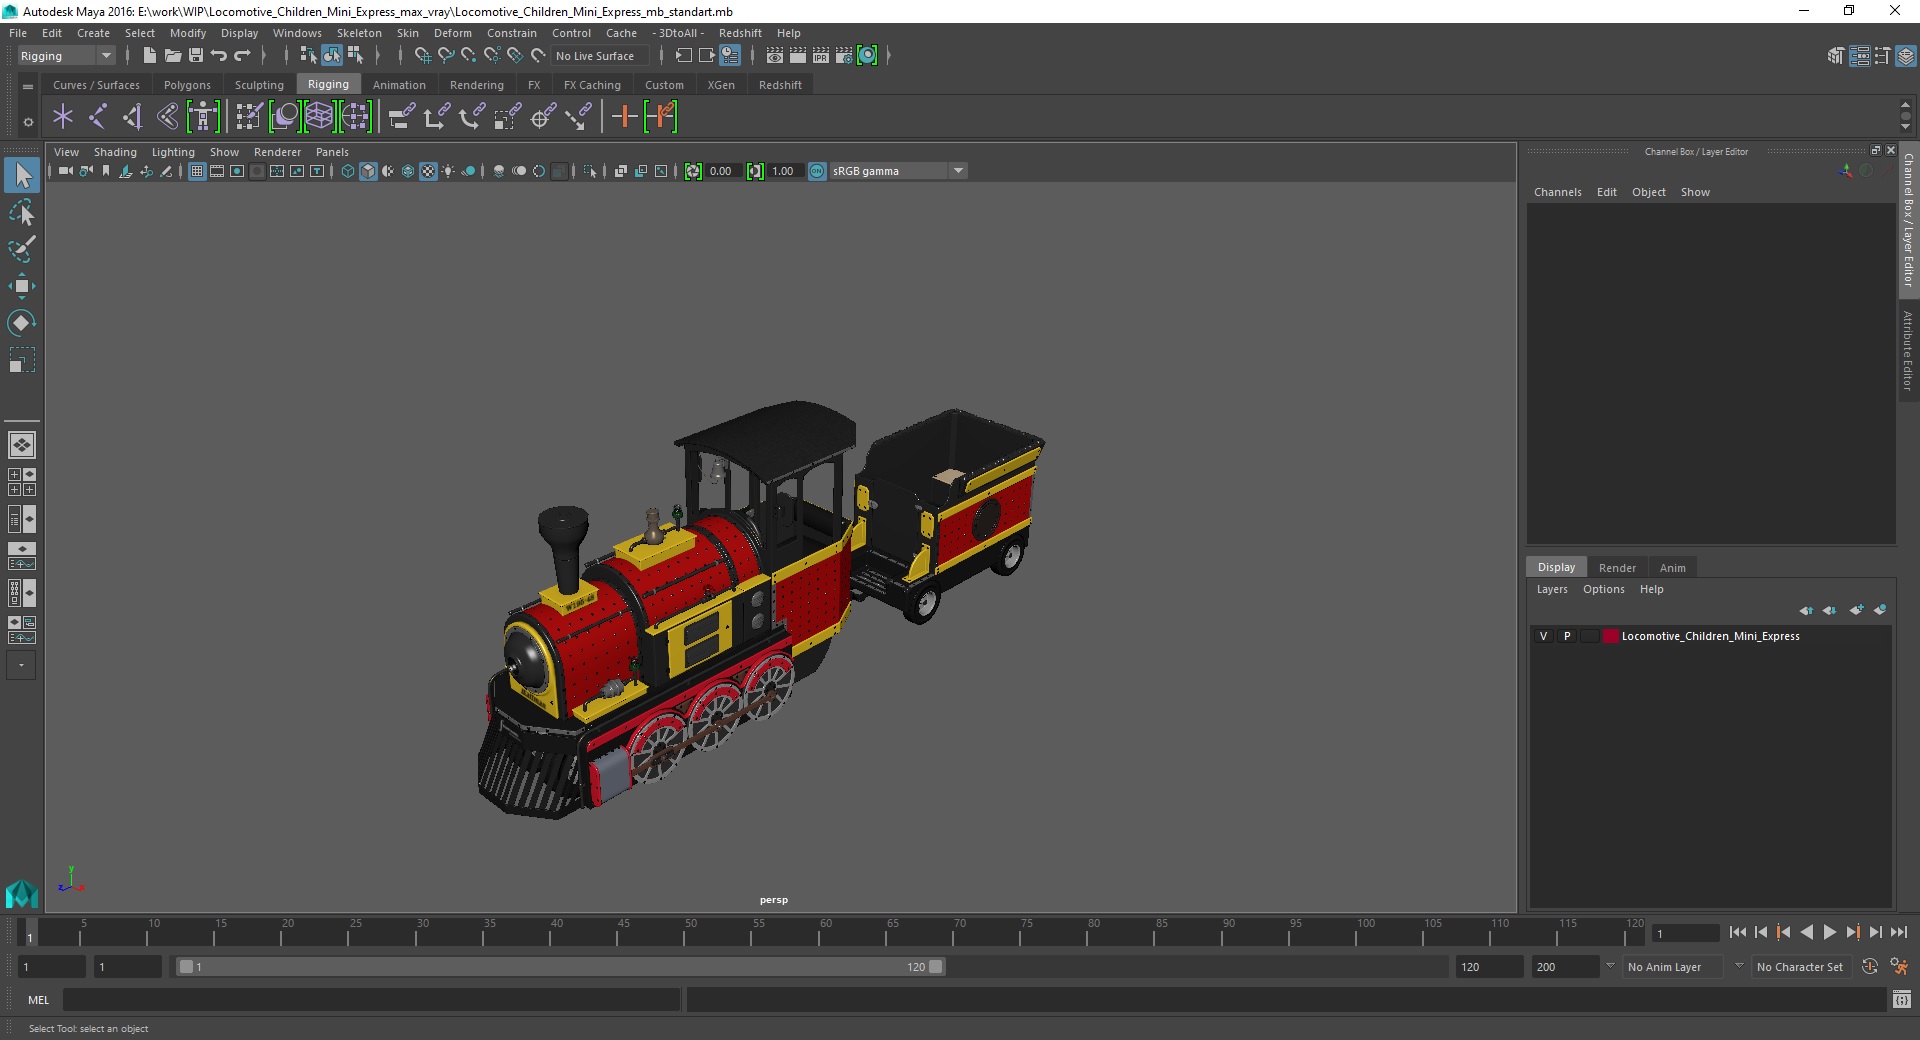Open Render Settings icon
Screen dimensions: 1920x1040
pos(844,56)
